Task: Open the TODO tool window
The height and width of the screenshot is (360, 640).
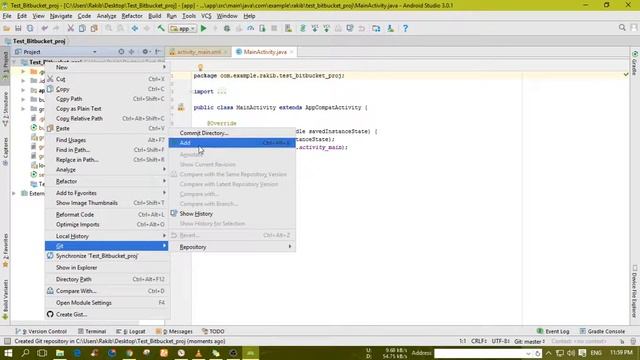Action: pyautogui.click(x=213, y=331)
